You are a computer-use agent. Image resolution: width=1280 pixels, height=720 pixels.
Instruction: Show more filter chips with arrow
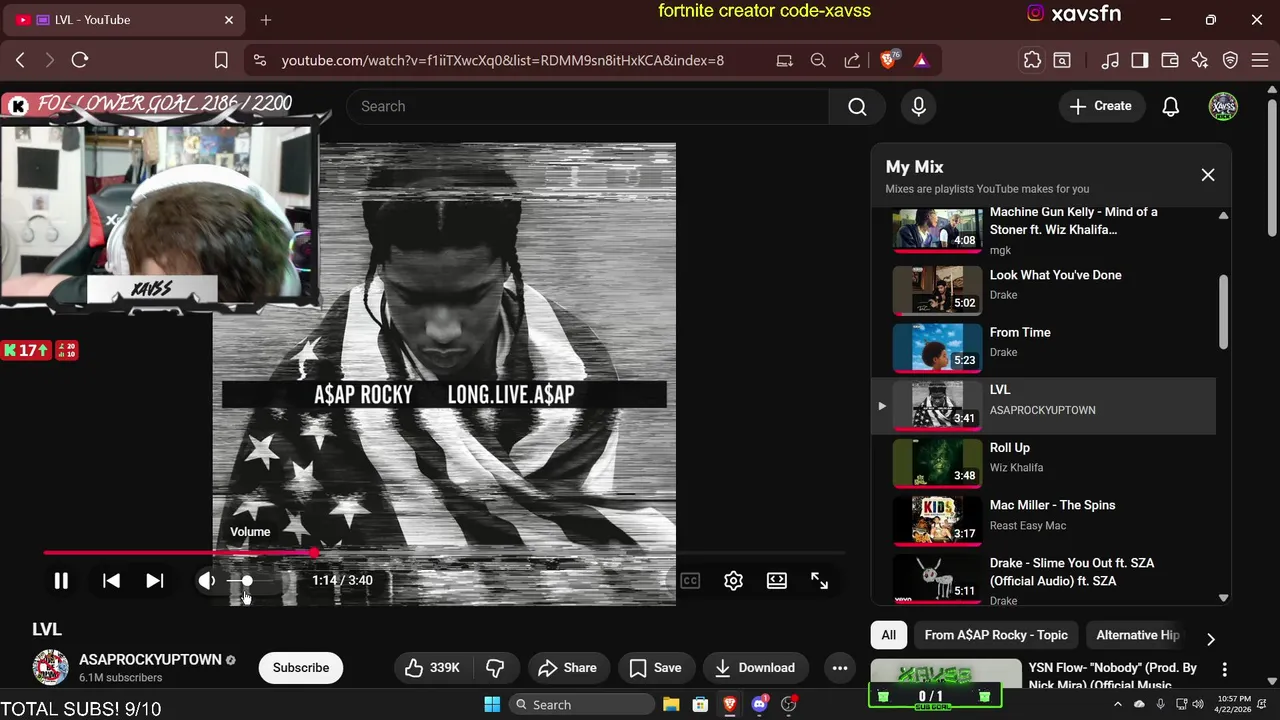click(1211, 639)
